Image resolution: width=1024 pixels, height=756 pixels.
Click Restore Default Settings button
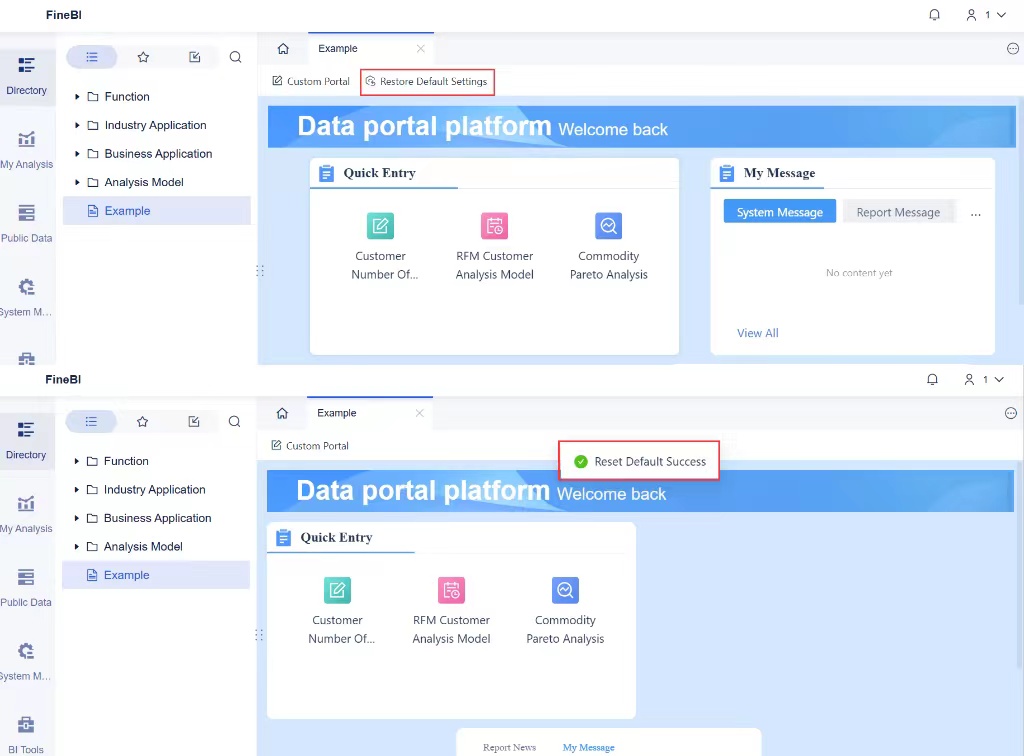click(426, 82)
